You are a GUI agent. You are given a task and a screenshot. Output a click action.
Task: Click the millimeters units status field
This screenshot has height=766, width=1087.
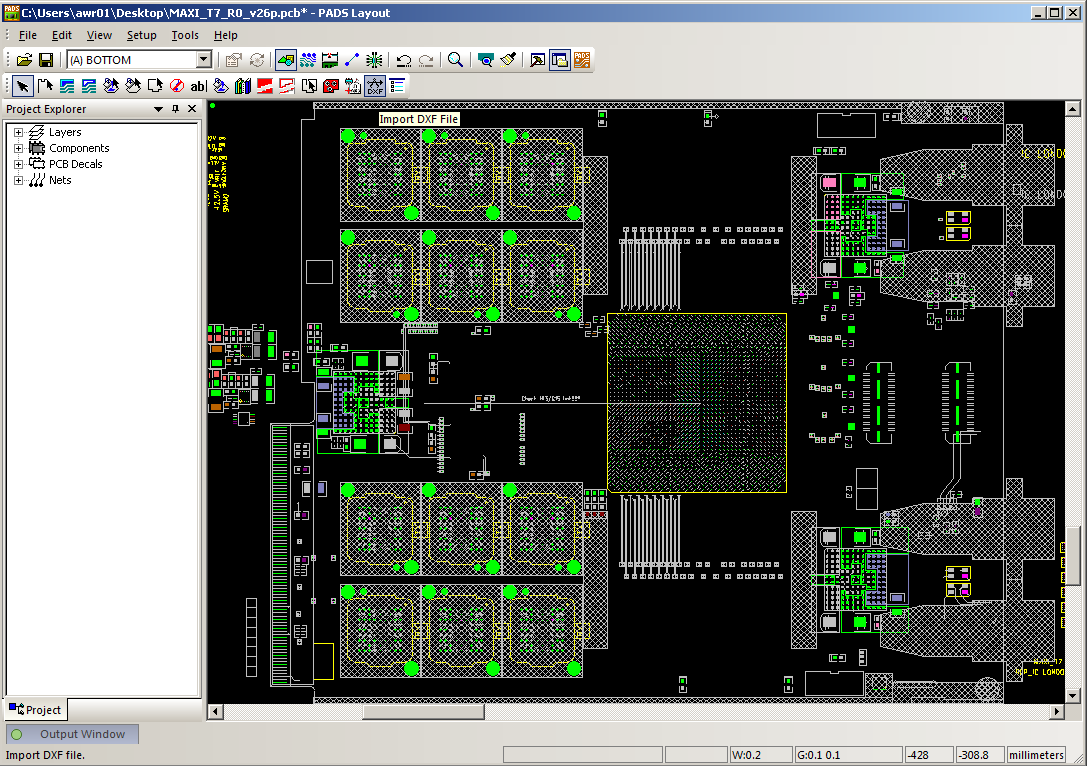(1037, 754)
